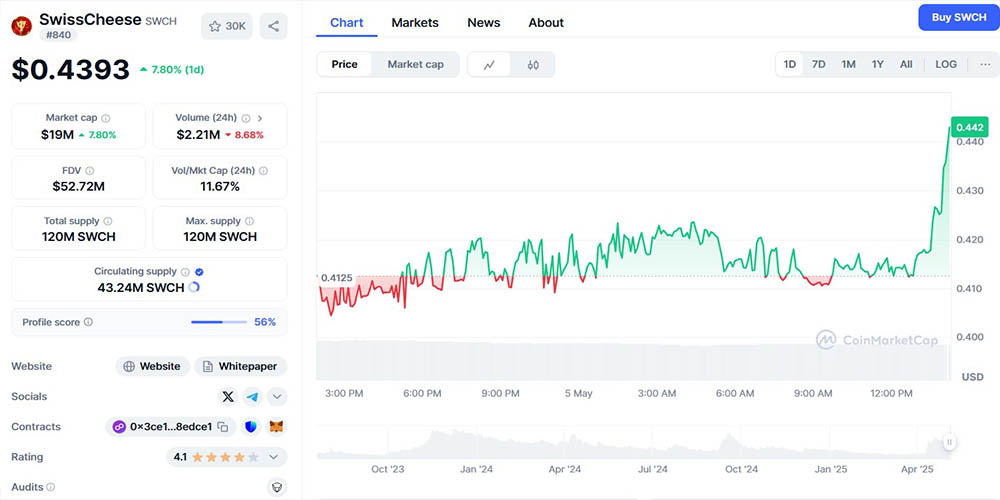1000x500 pixels.
Task: Select the All time range
Action: [906, 64]
